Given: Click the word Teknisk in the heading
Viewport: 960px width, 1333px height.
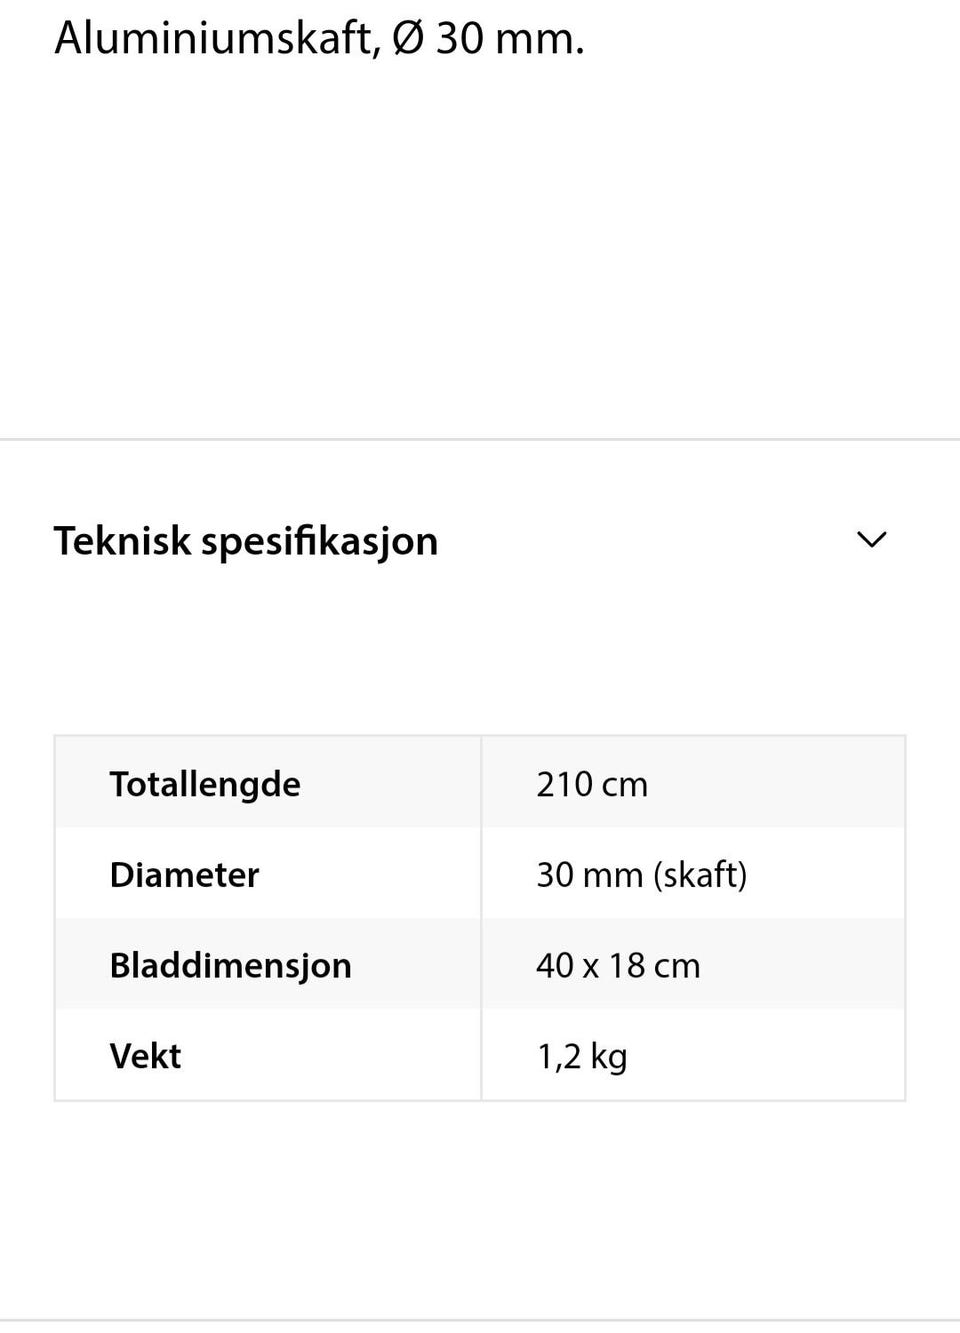Looking at the screenshot, I should point(122,541).
